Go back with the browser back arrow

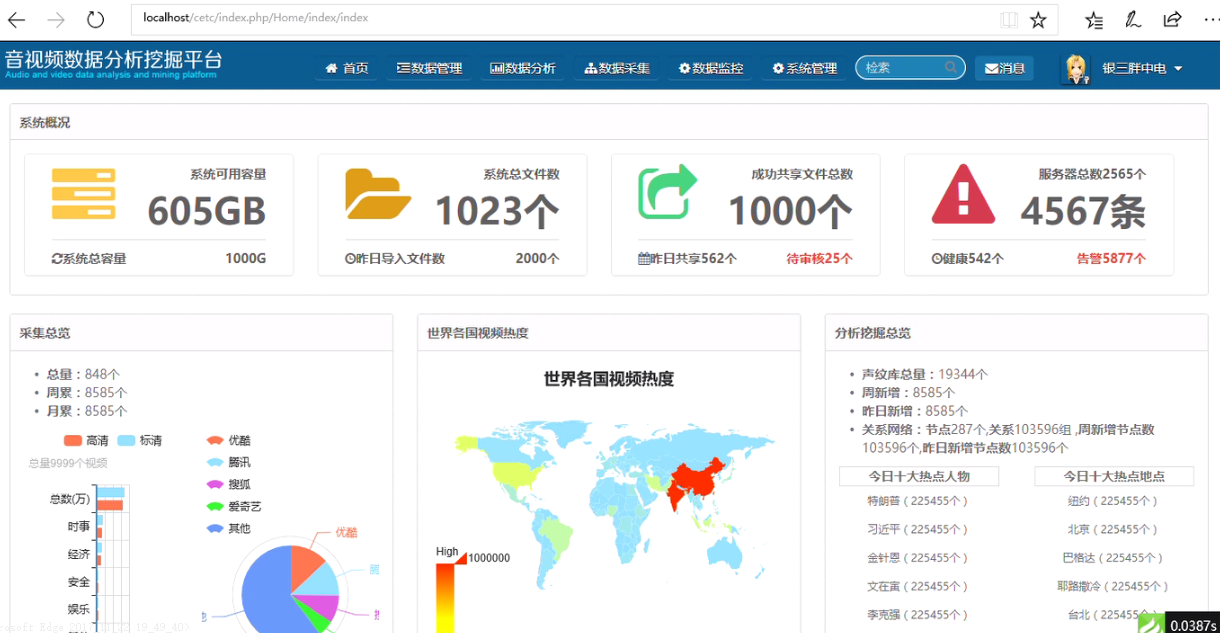point(17,19)
